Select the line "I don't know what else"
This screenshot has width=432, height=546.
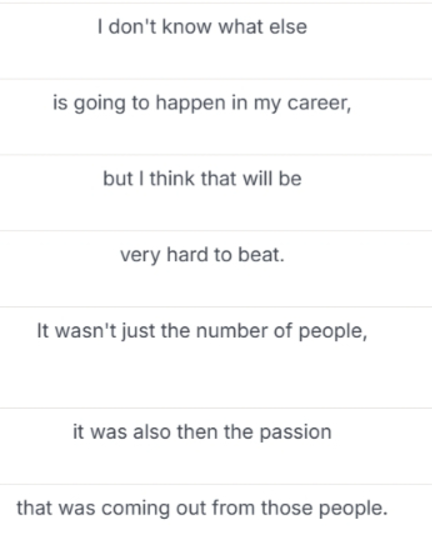216,41
